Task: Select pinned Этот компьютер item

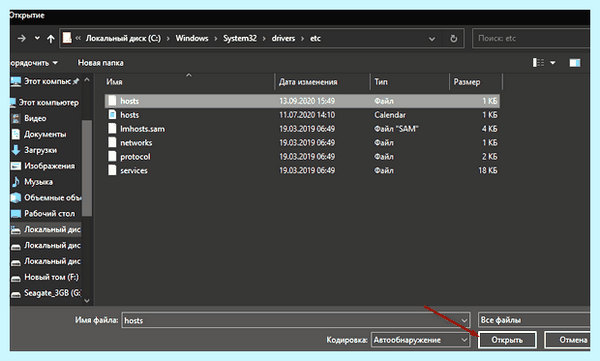Action: pos(45,81)
